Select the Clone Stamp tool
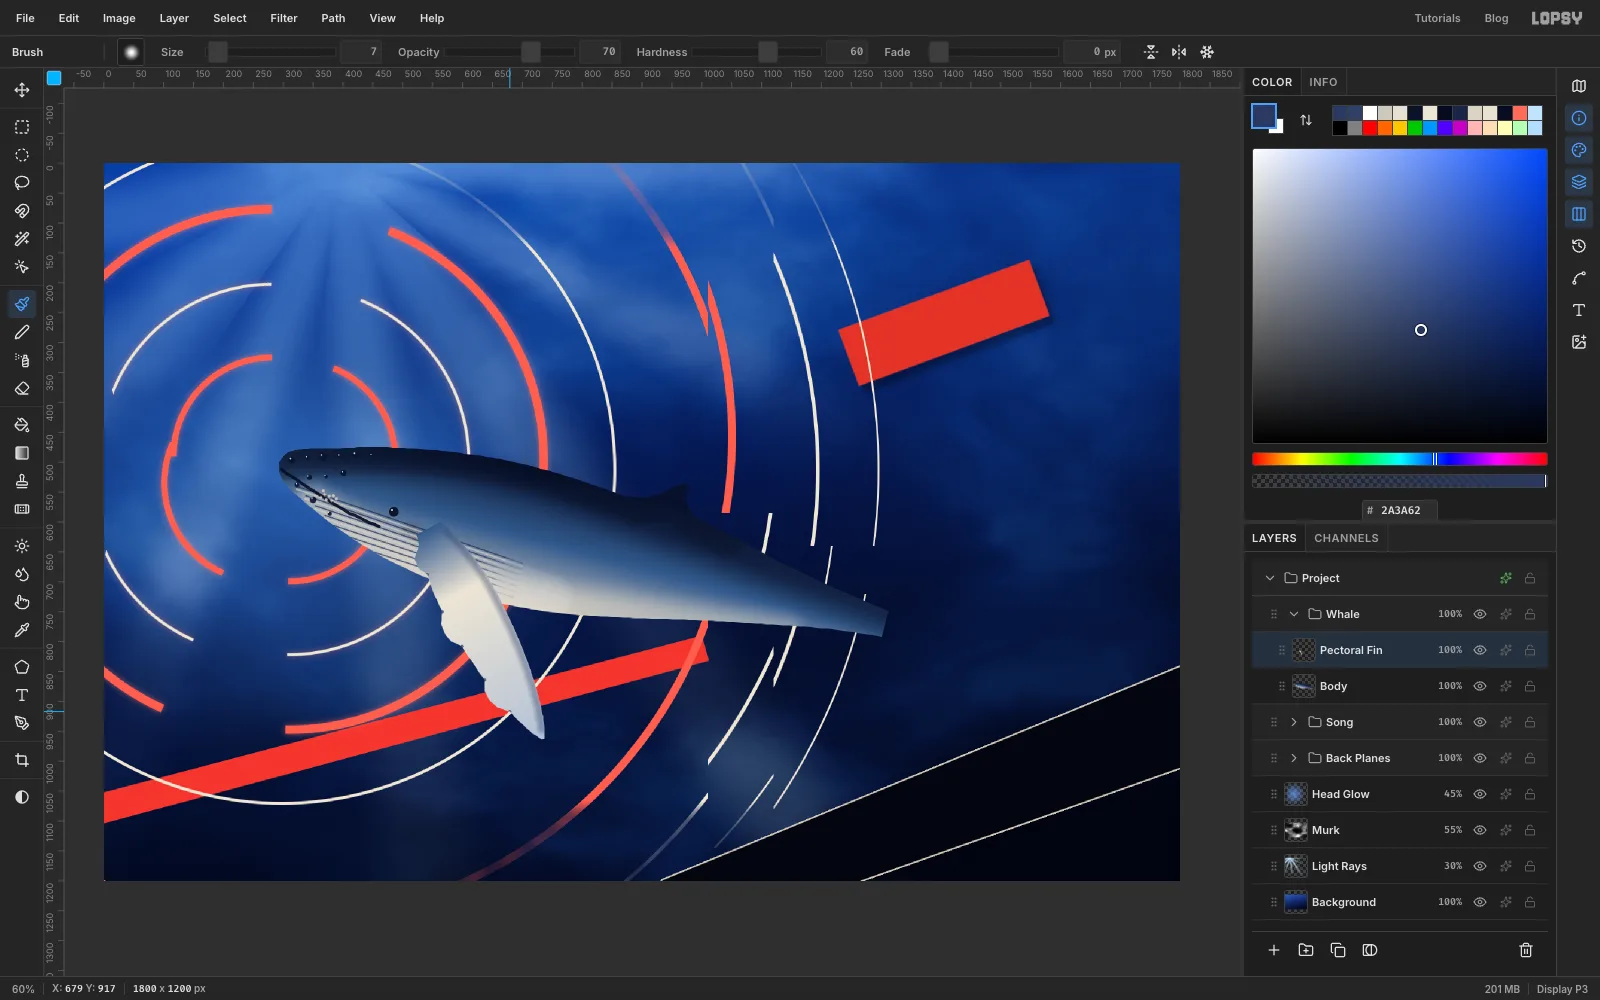 [22, 481]
